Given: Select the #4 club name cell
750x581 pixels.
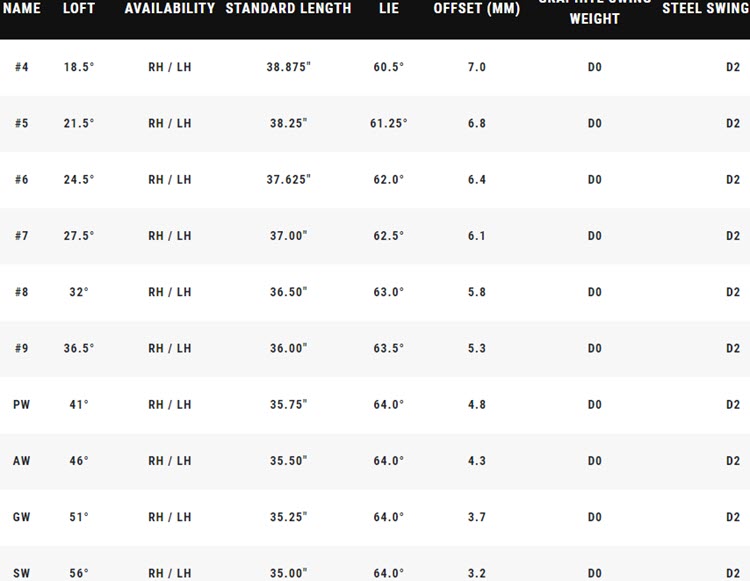Looking at the screenshot, I should click(22, 67).
